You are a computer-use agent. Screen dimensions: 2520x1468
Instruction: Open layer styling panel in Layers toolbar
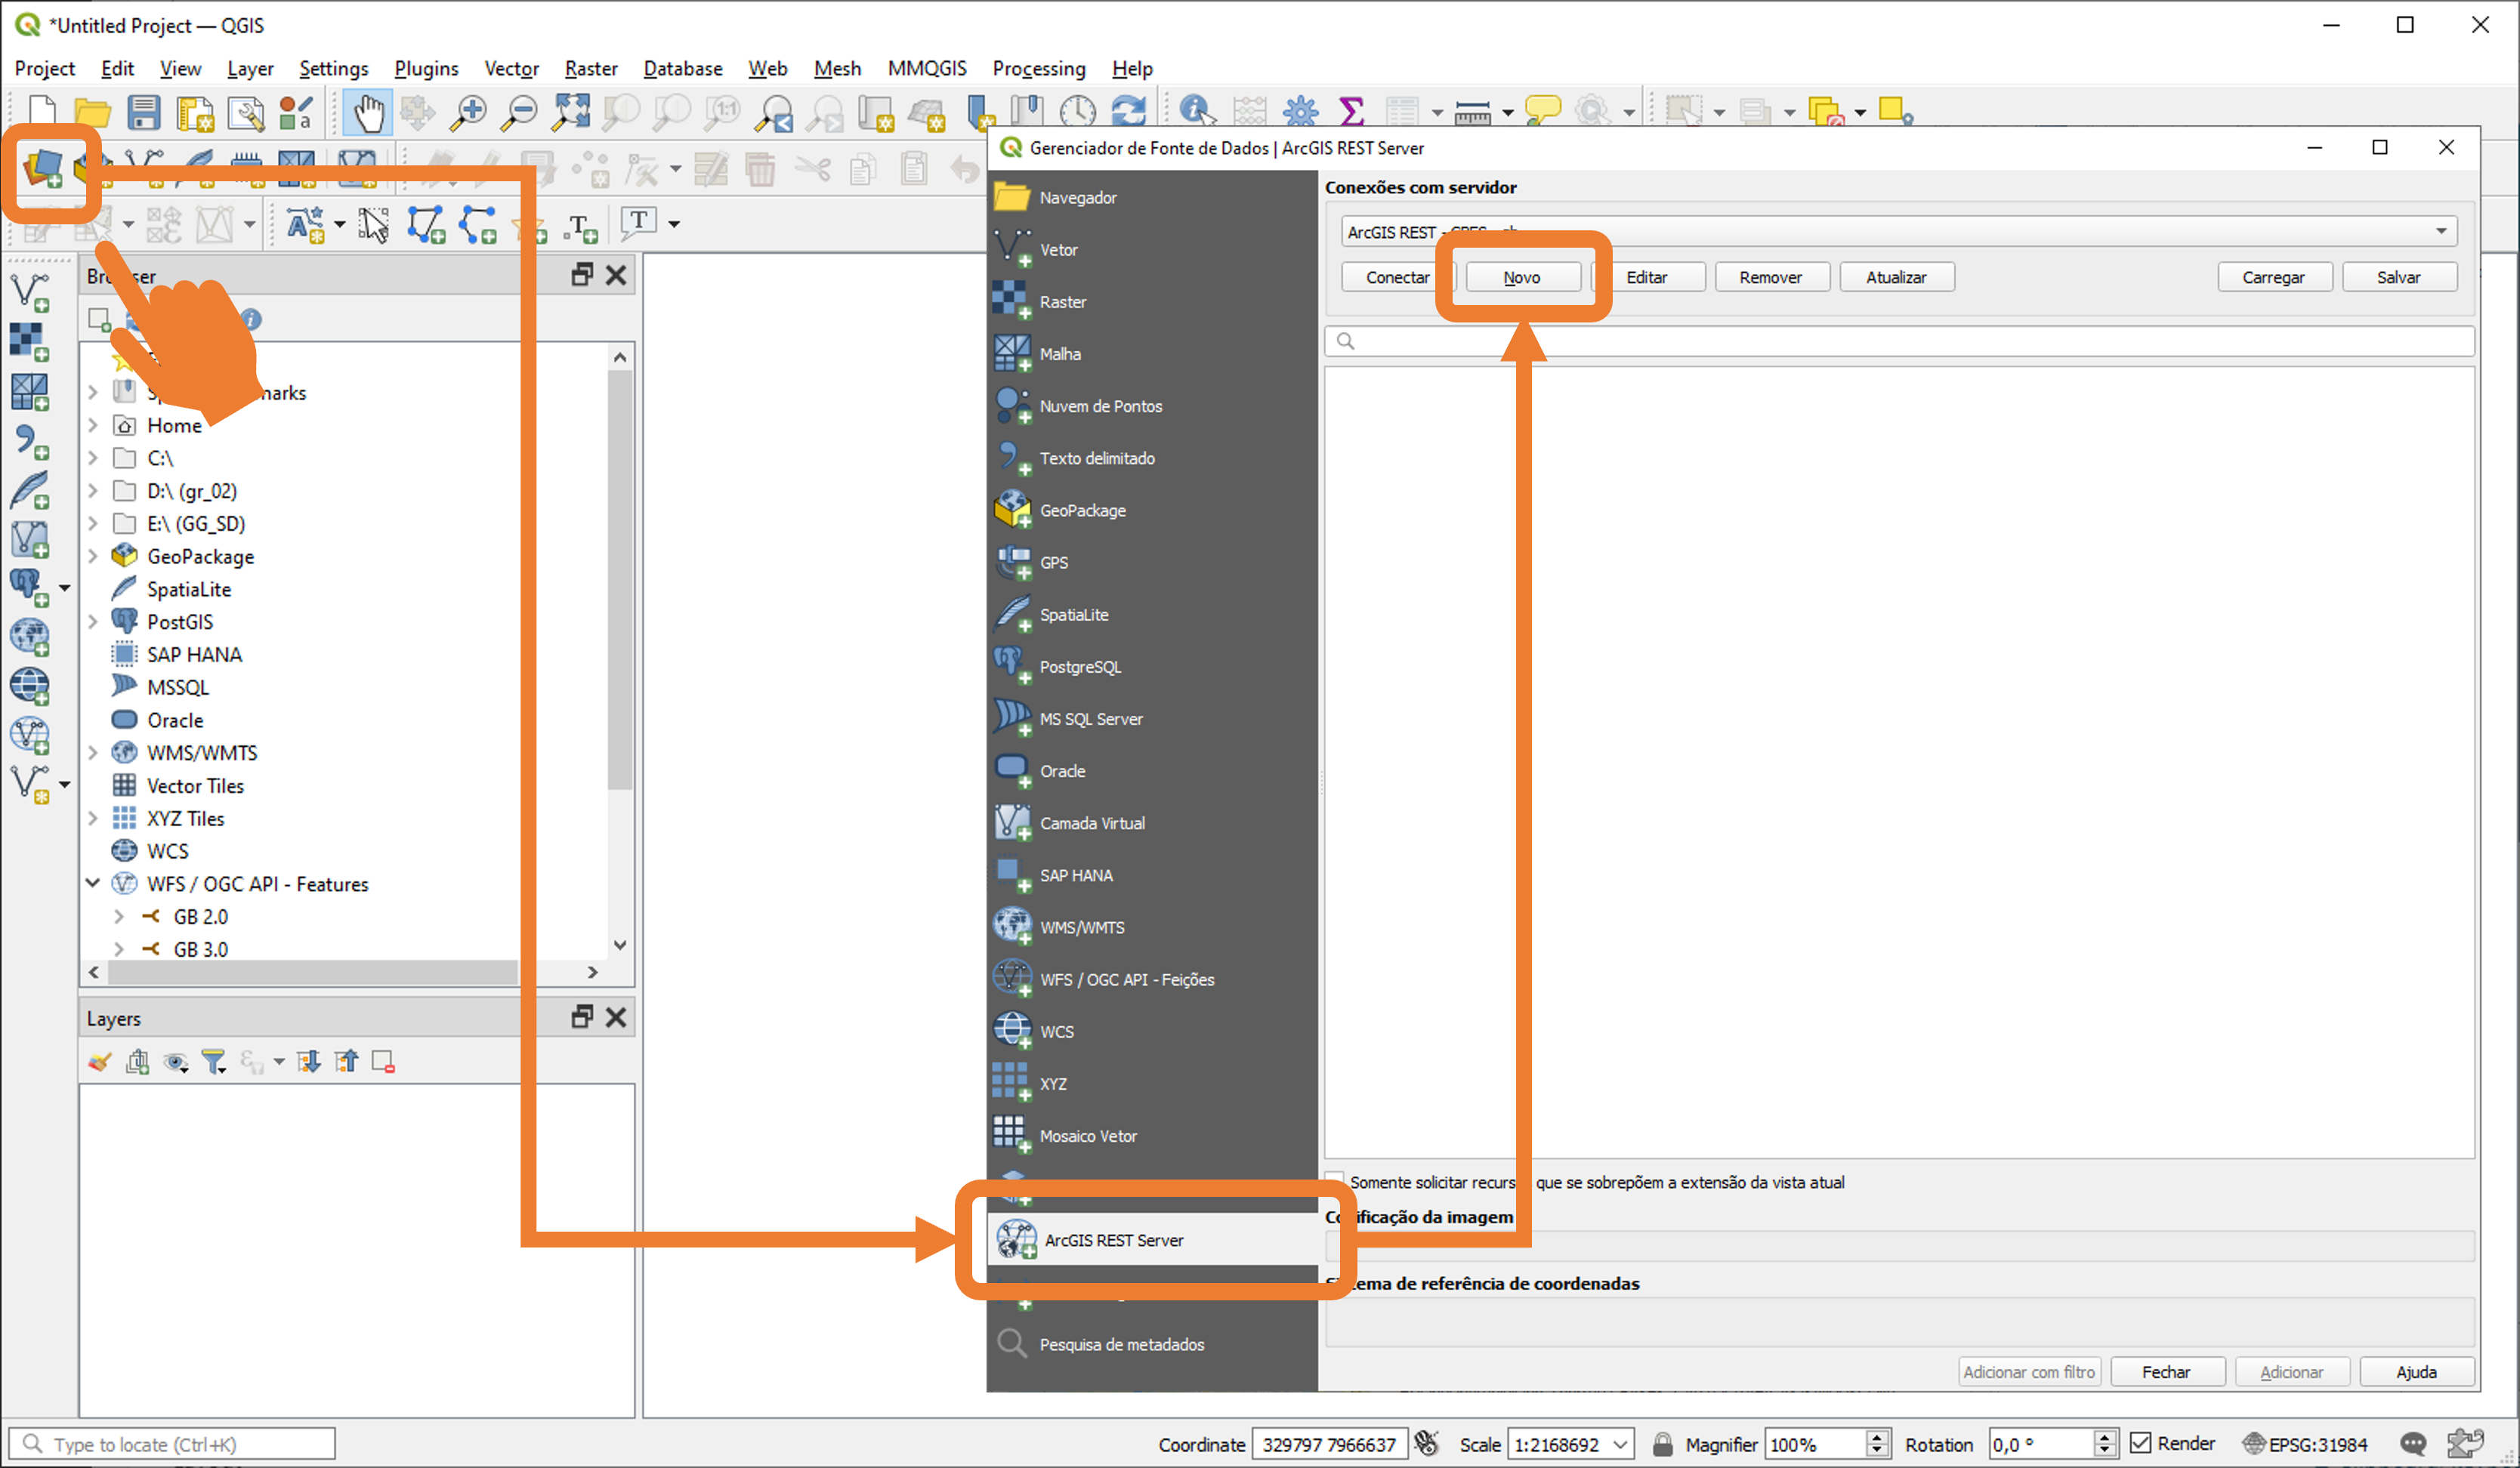[99, 1062]
